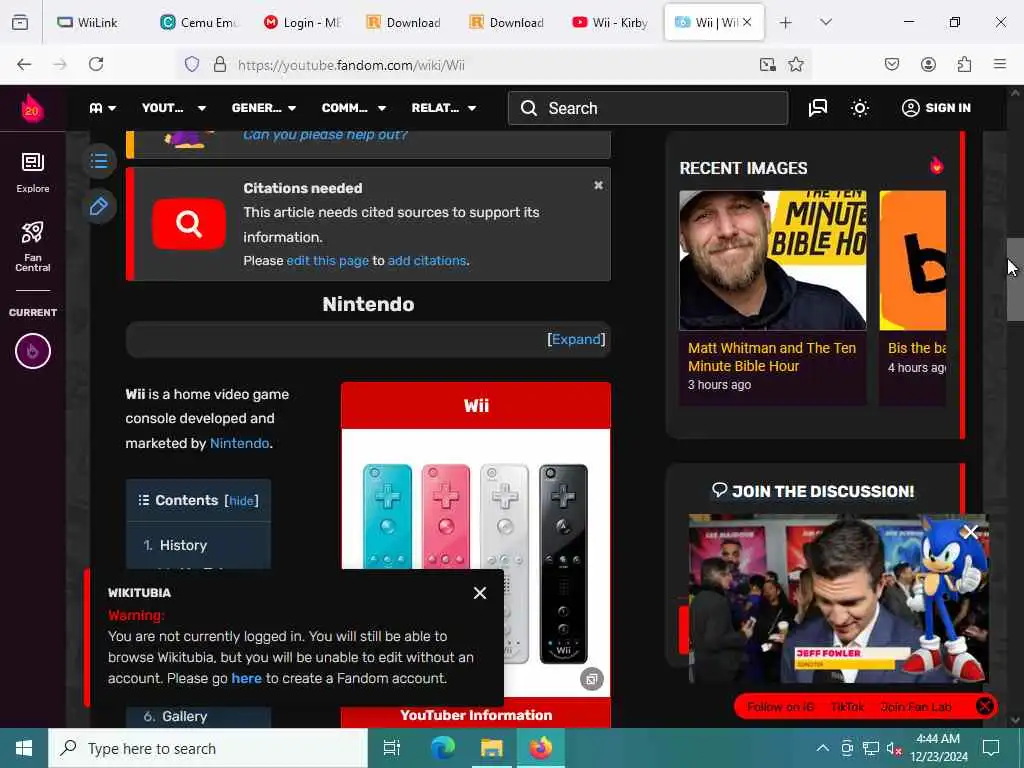Viewport: 1024px width, 768px height.
Task: Switch to Cemu Emu tab
Action: [200, 22]
